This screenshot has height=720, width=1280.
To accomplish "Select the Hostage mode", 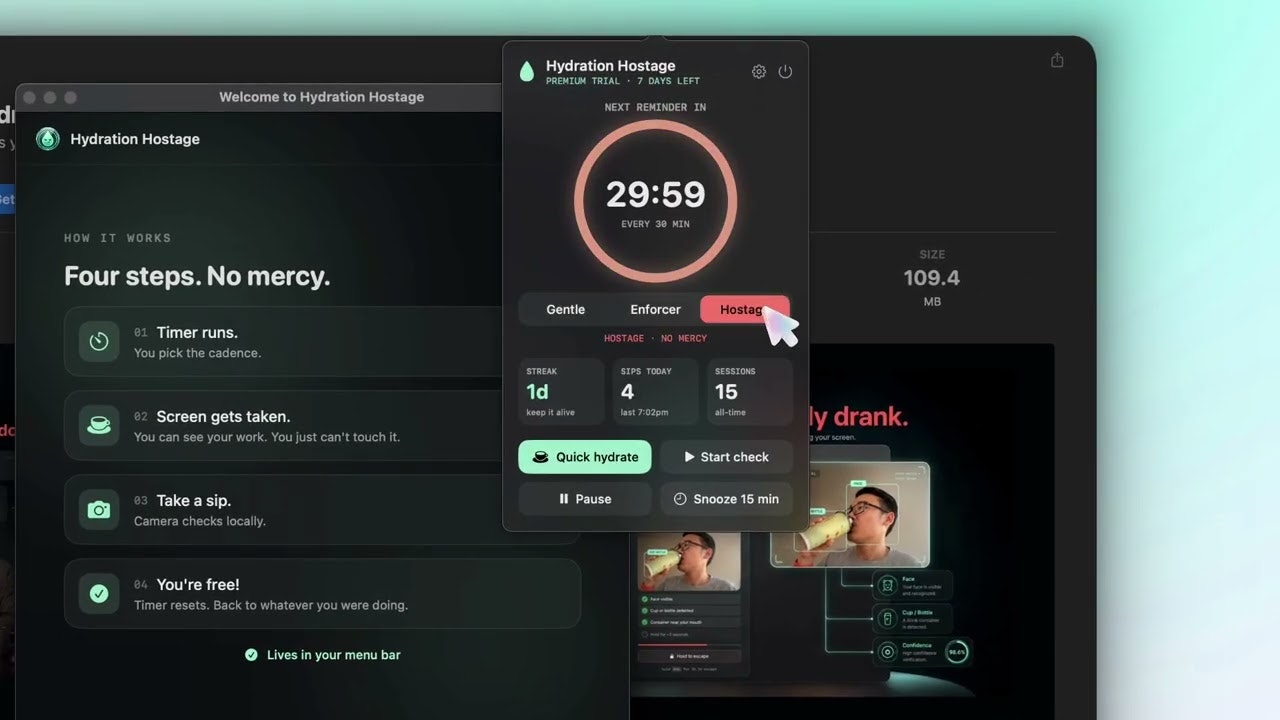I will point(745,309).
